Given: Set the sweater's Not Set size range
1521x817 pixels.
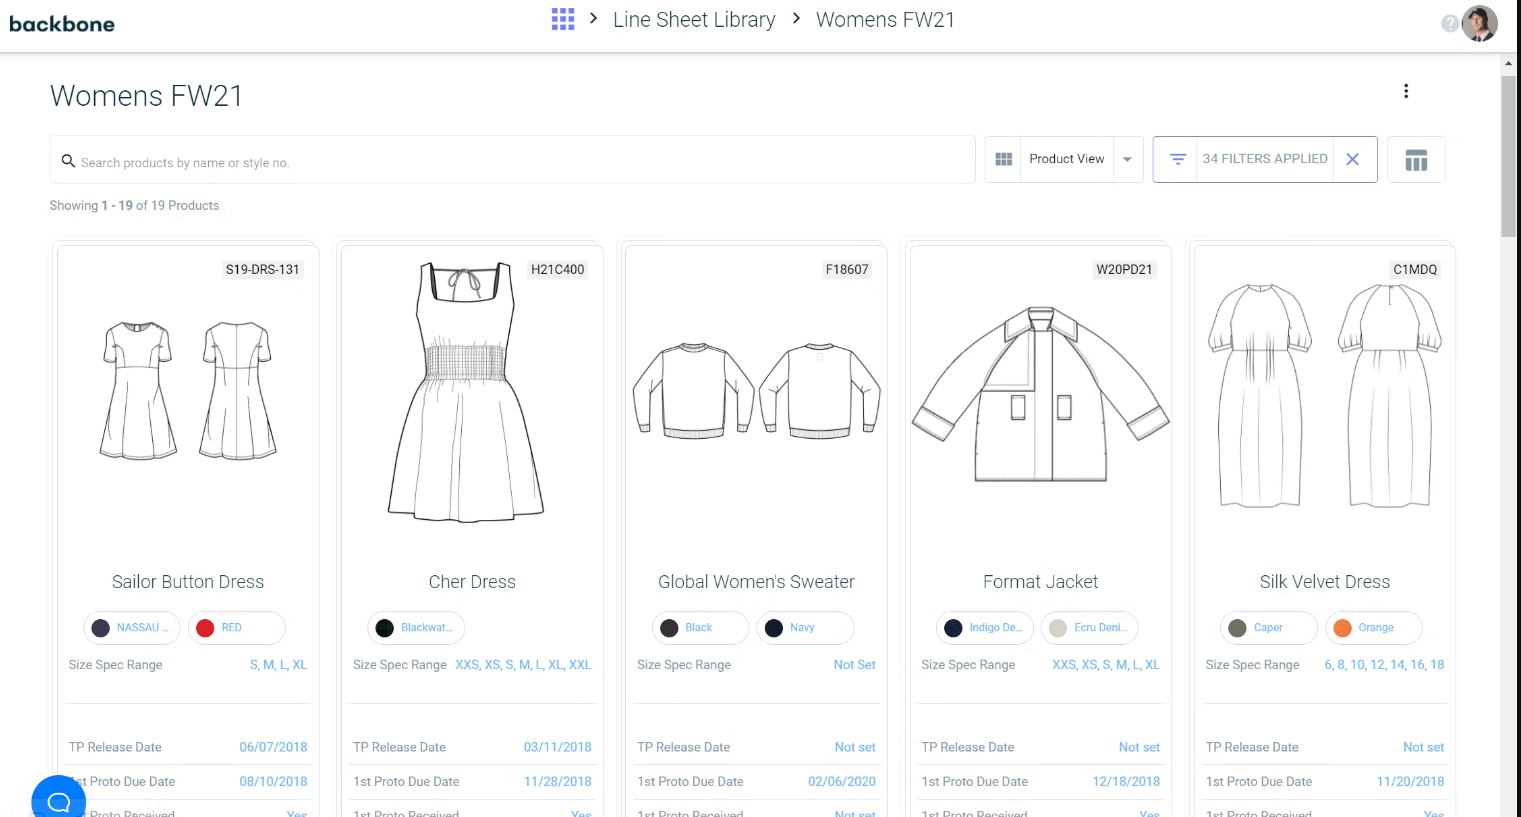Looking at the screenshot, I should click(854, 665).
